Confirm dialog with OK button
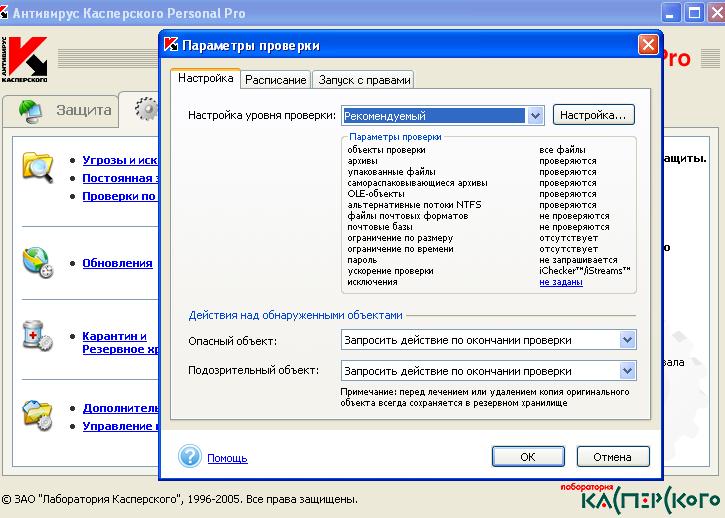This screenshot has height=518, width=725. (528, 457)
